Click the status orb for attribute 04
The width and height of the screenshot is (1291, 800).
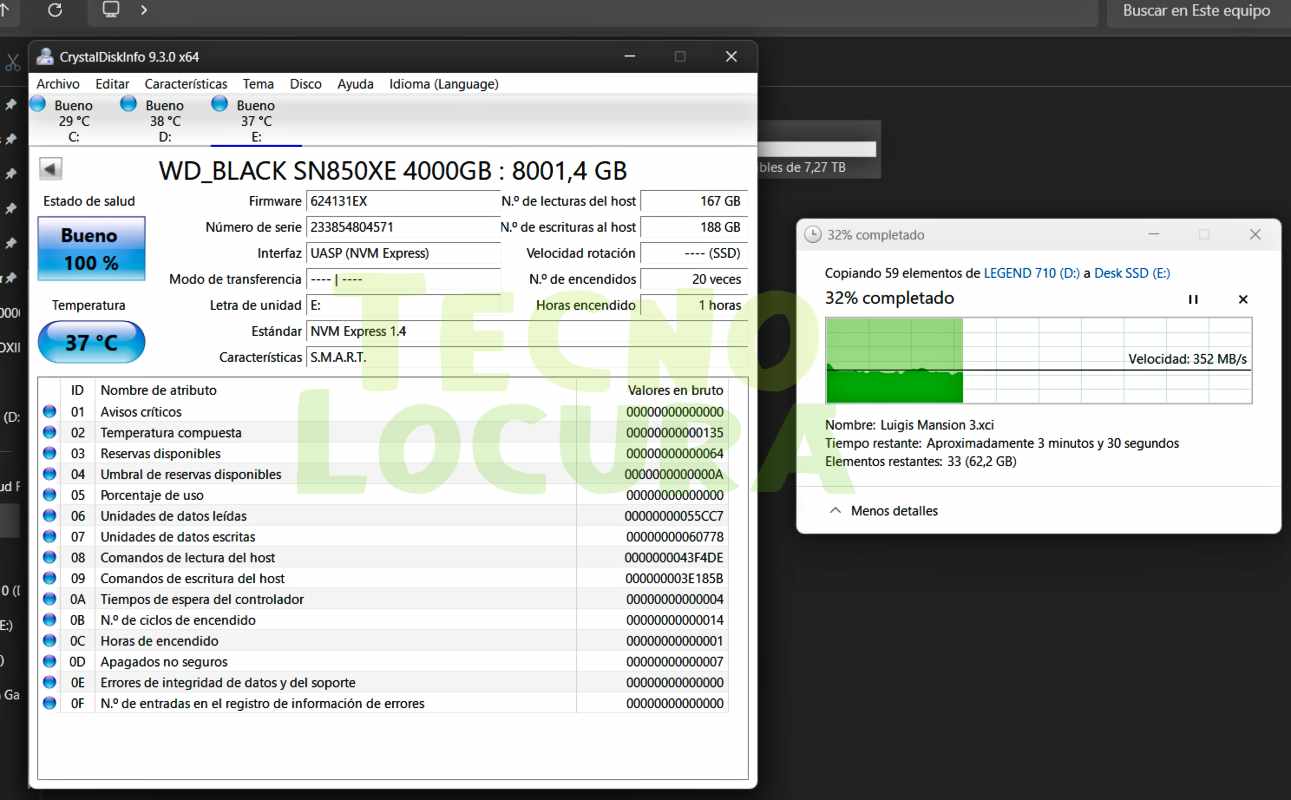coord(49,475)
